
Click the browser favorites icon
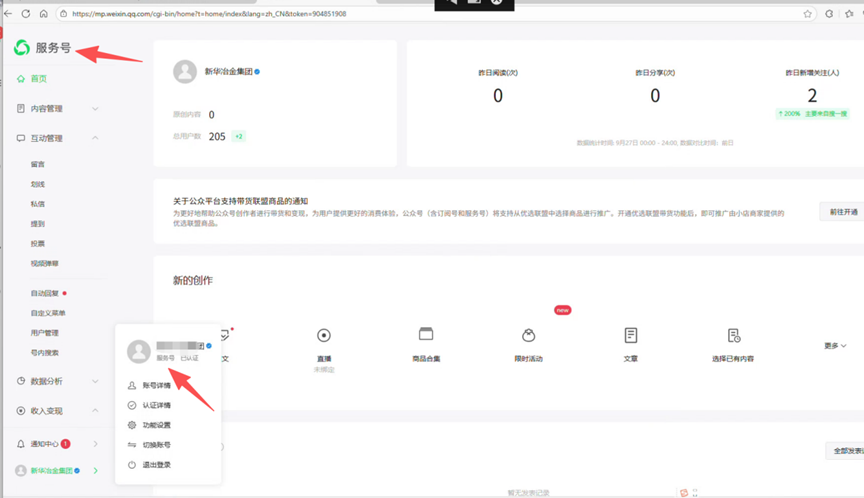[x=849, y=14]
